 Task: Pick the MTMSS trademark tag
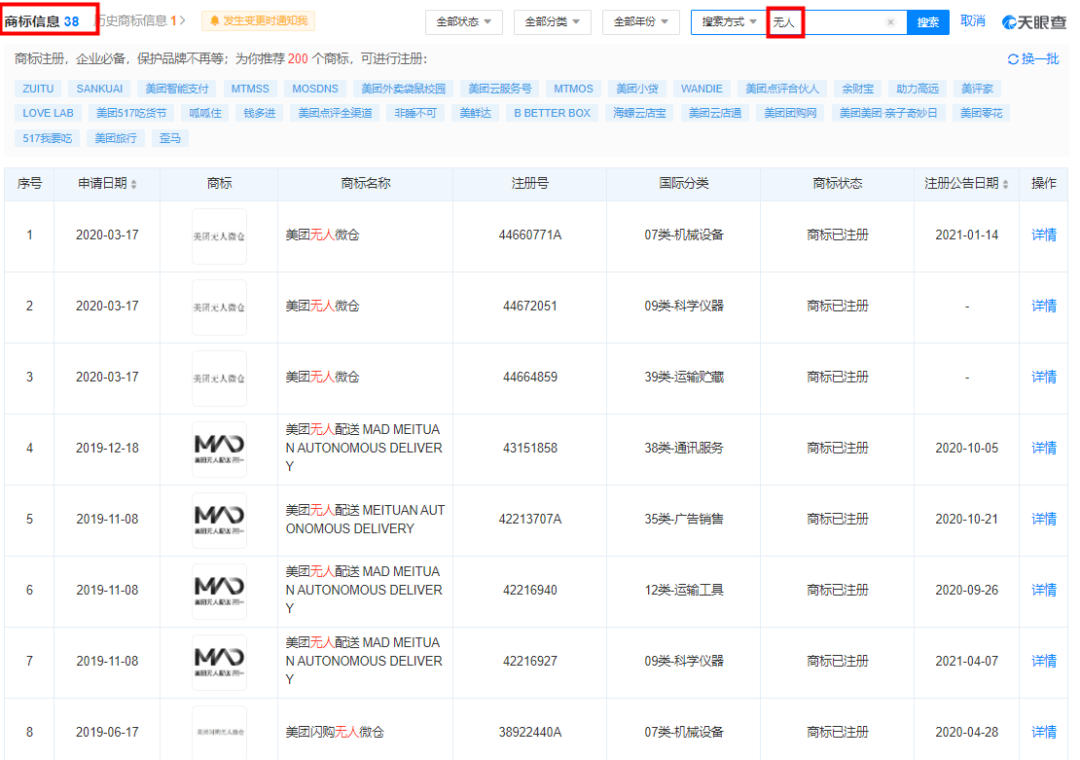tap(250, 89)
